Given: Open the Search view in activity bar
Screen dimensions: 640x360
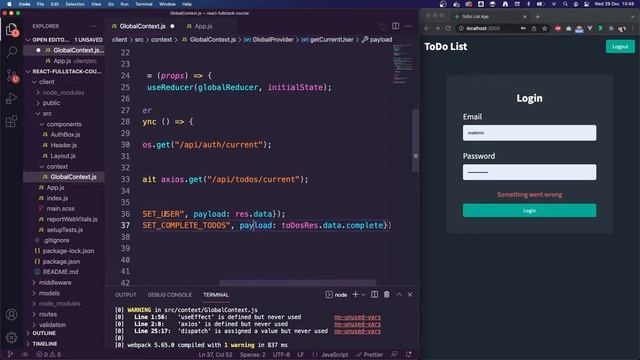Looking at the screenshot, I should point(12,52).
